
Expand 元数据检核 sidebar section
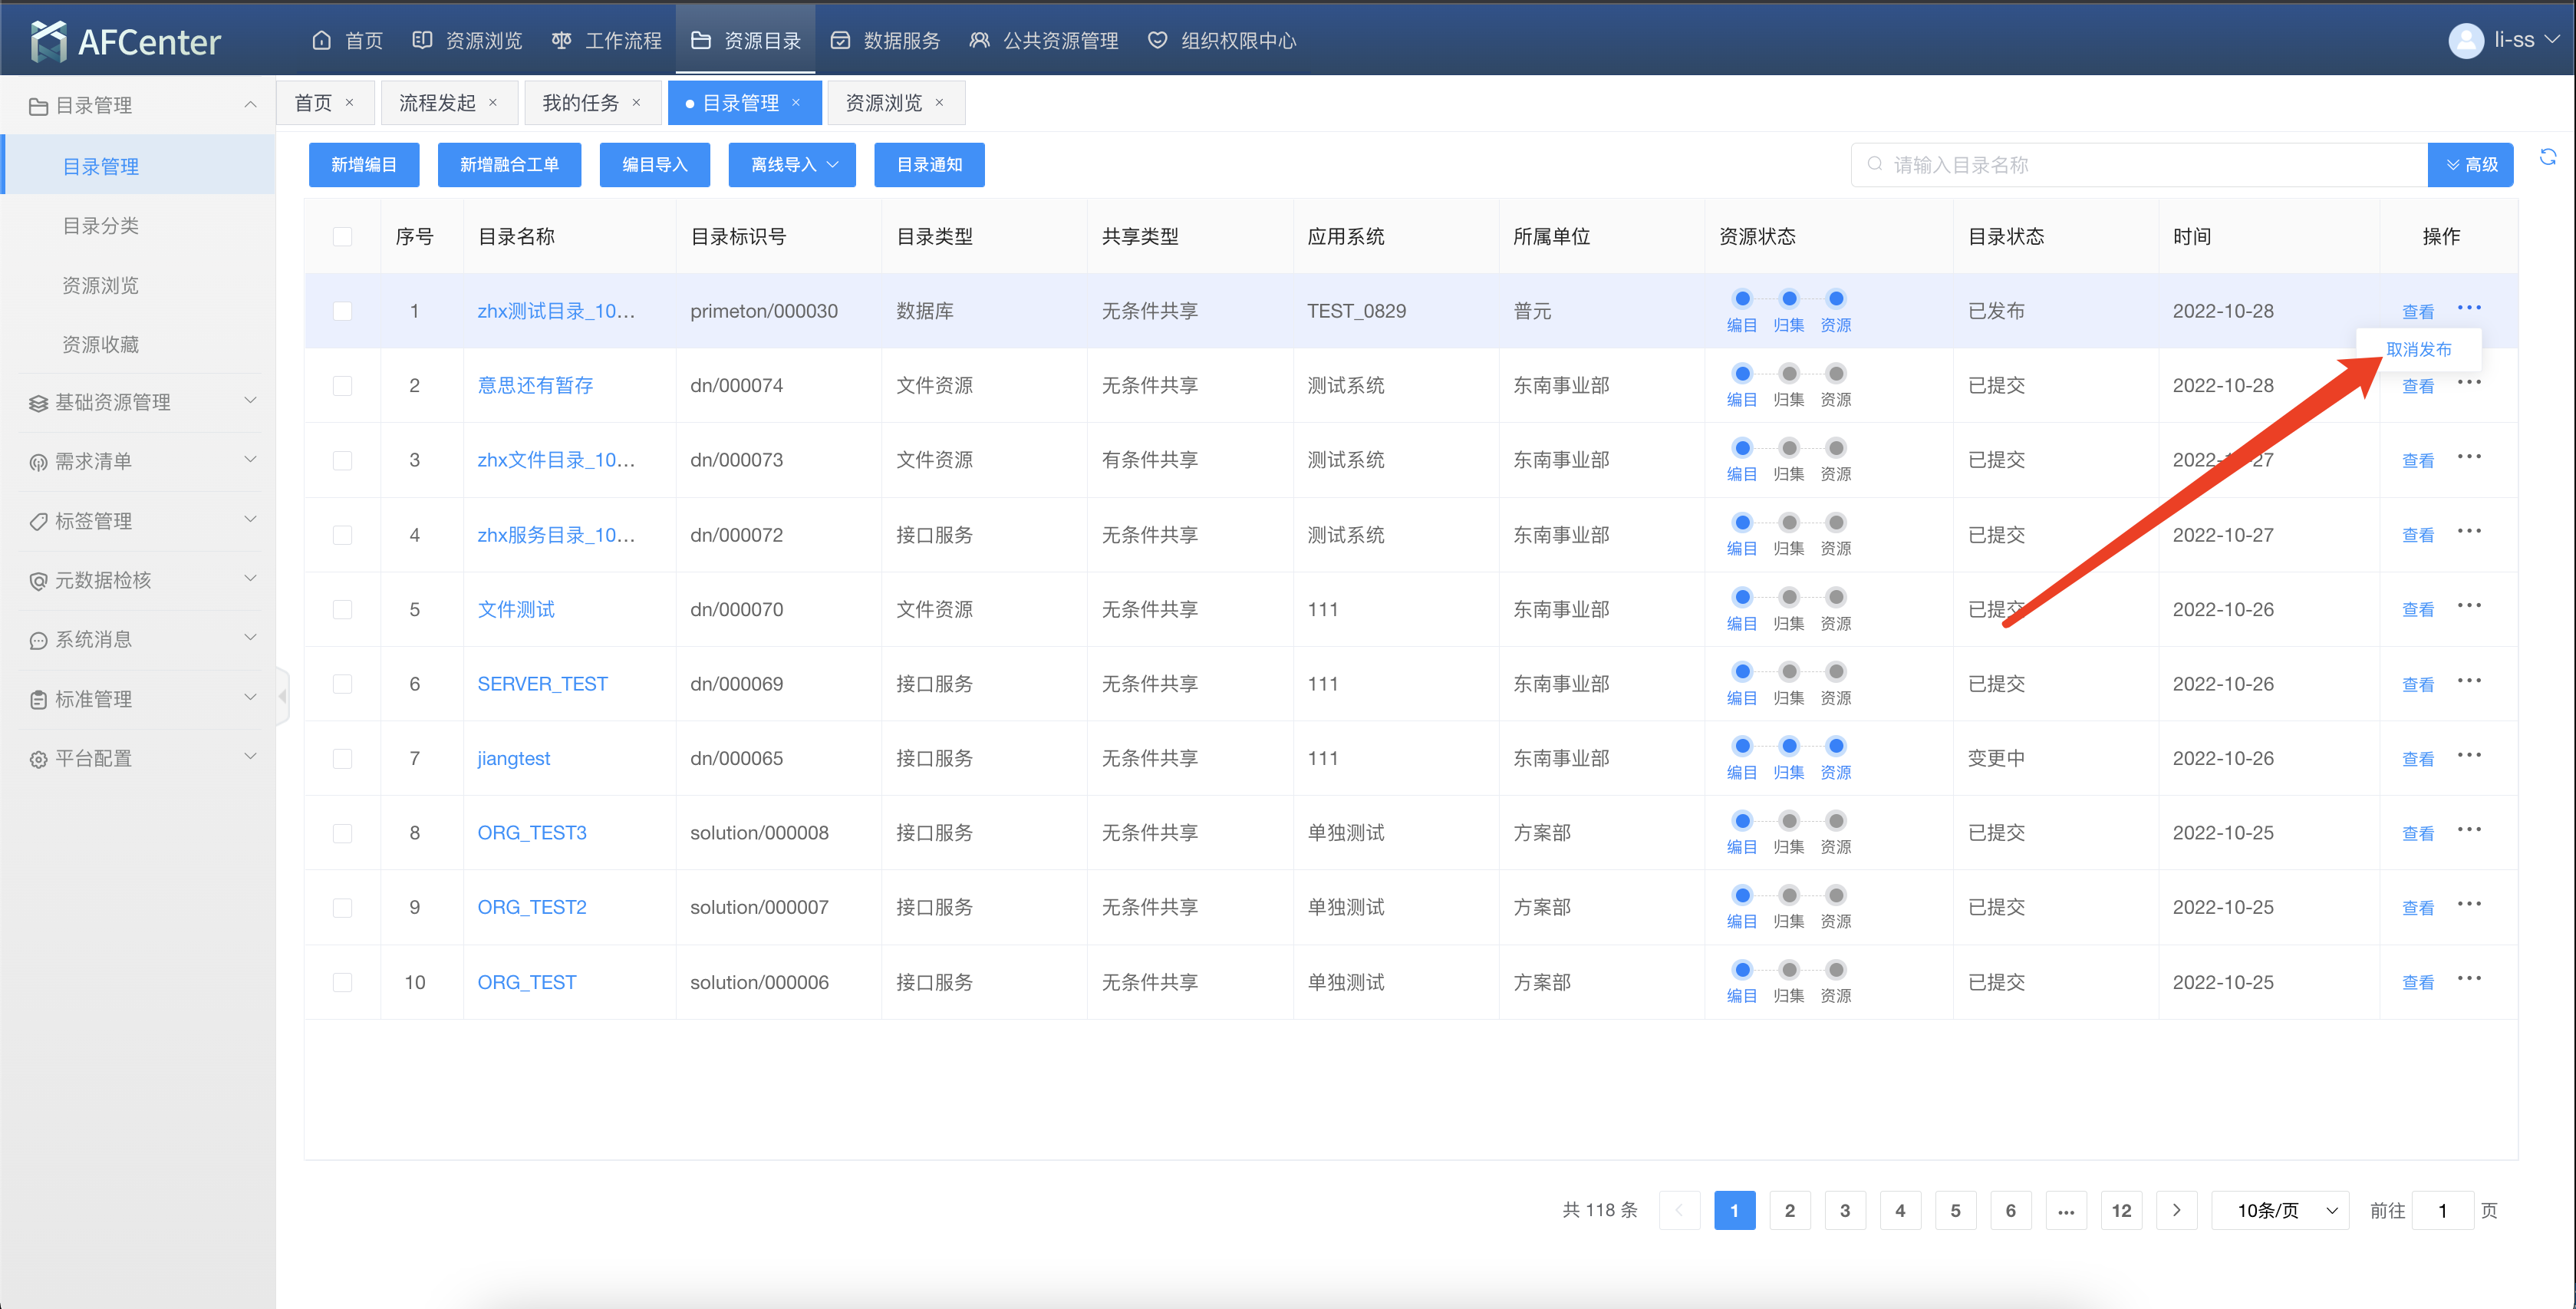(x=138, y=580)
